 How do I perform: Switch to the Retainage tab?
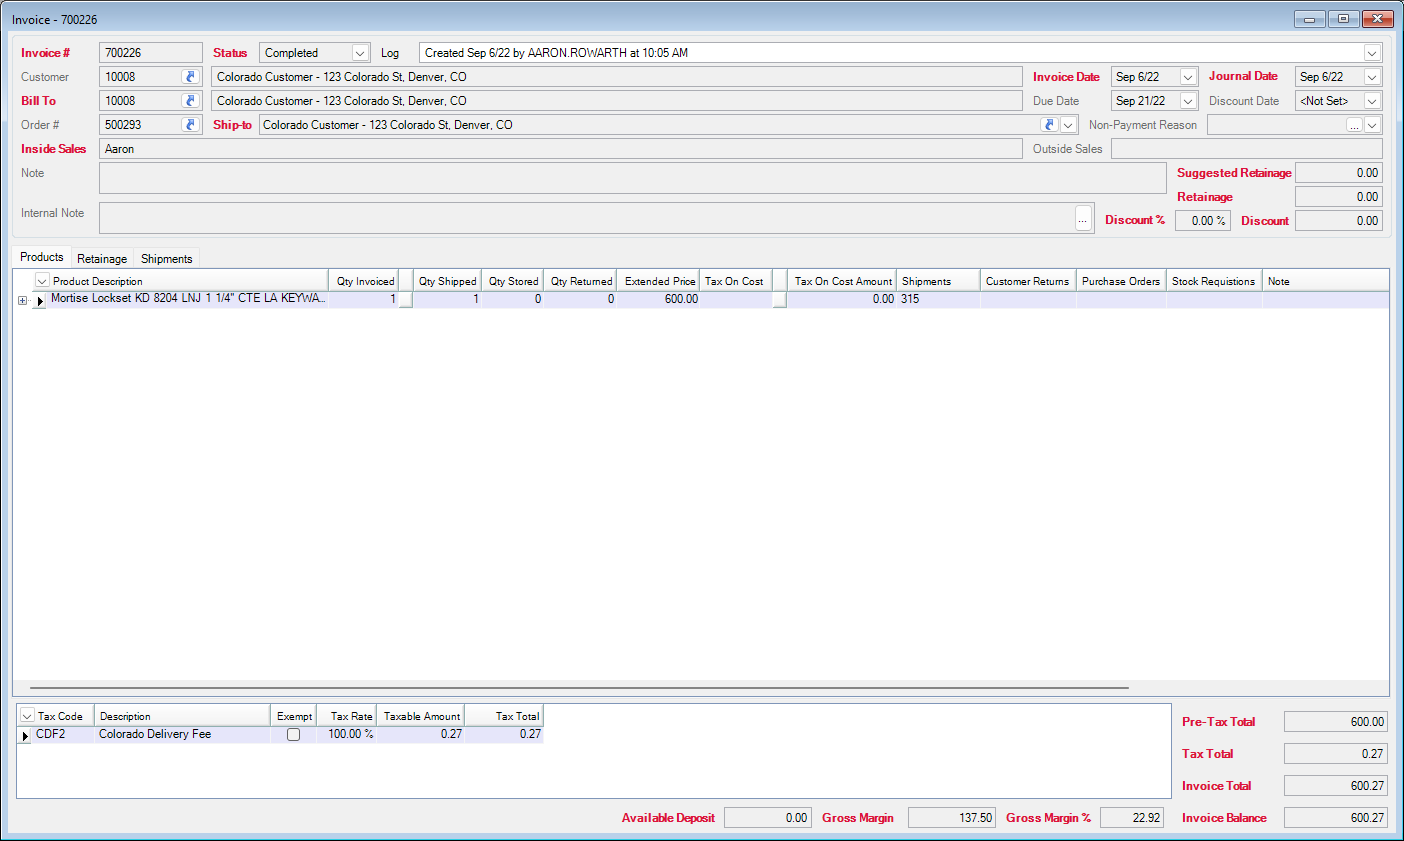click(x=102, y=259)
